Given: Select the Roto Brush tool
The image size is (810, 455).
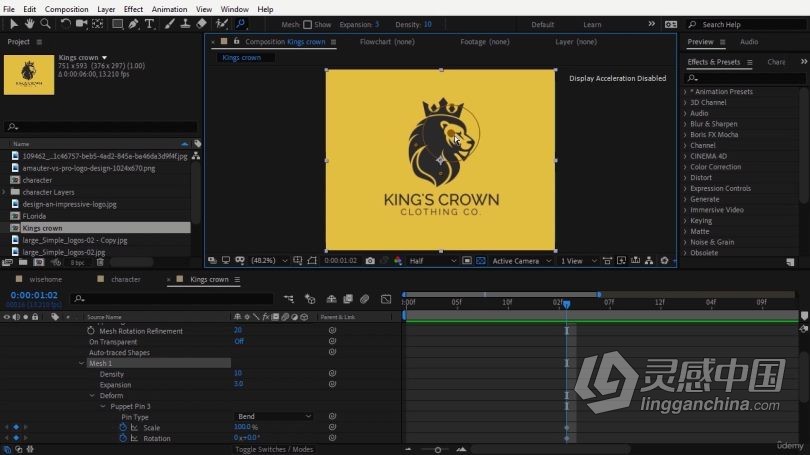Looking at the screenshot, I should 222,24.
